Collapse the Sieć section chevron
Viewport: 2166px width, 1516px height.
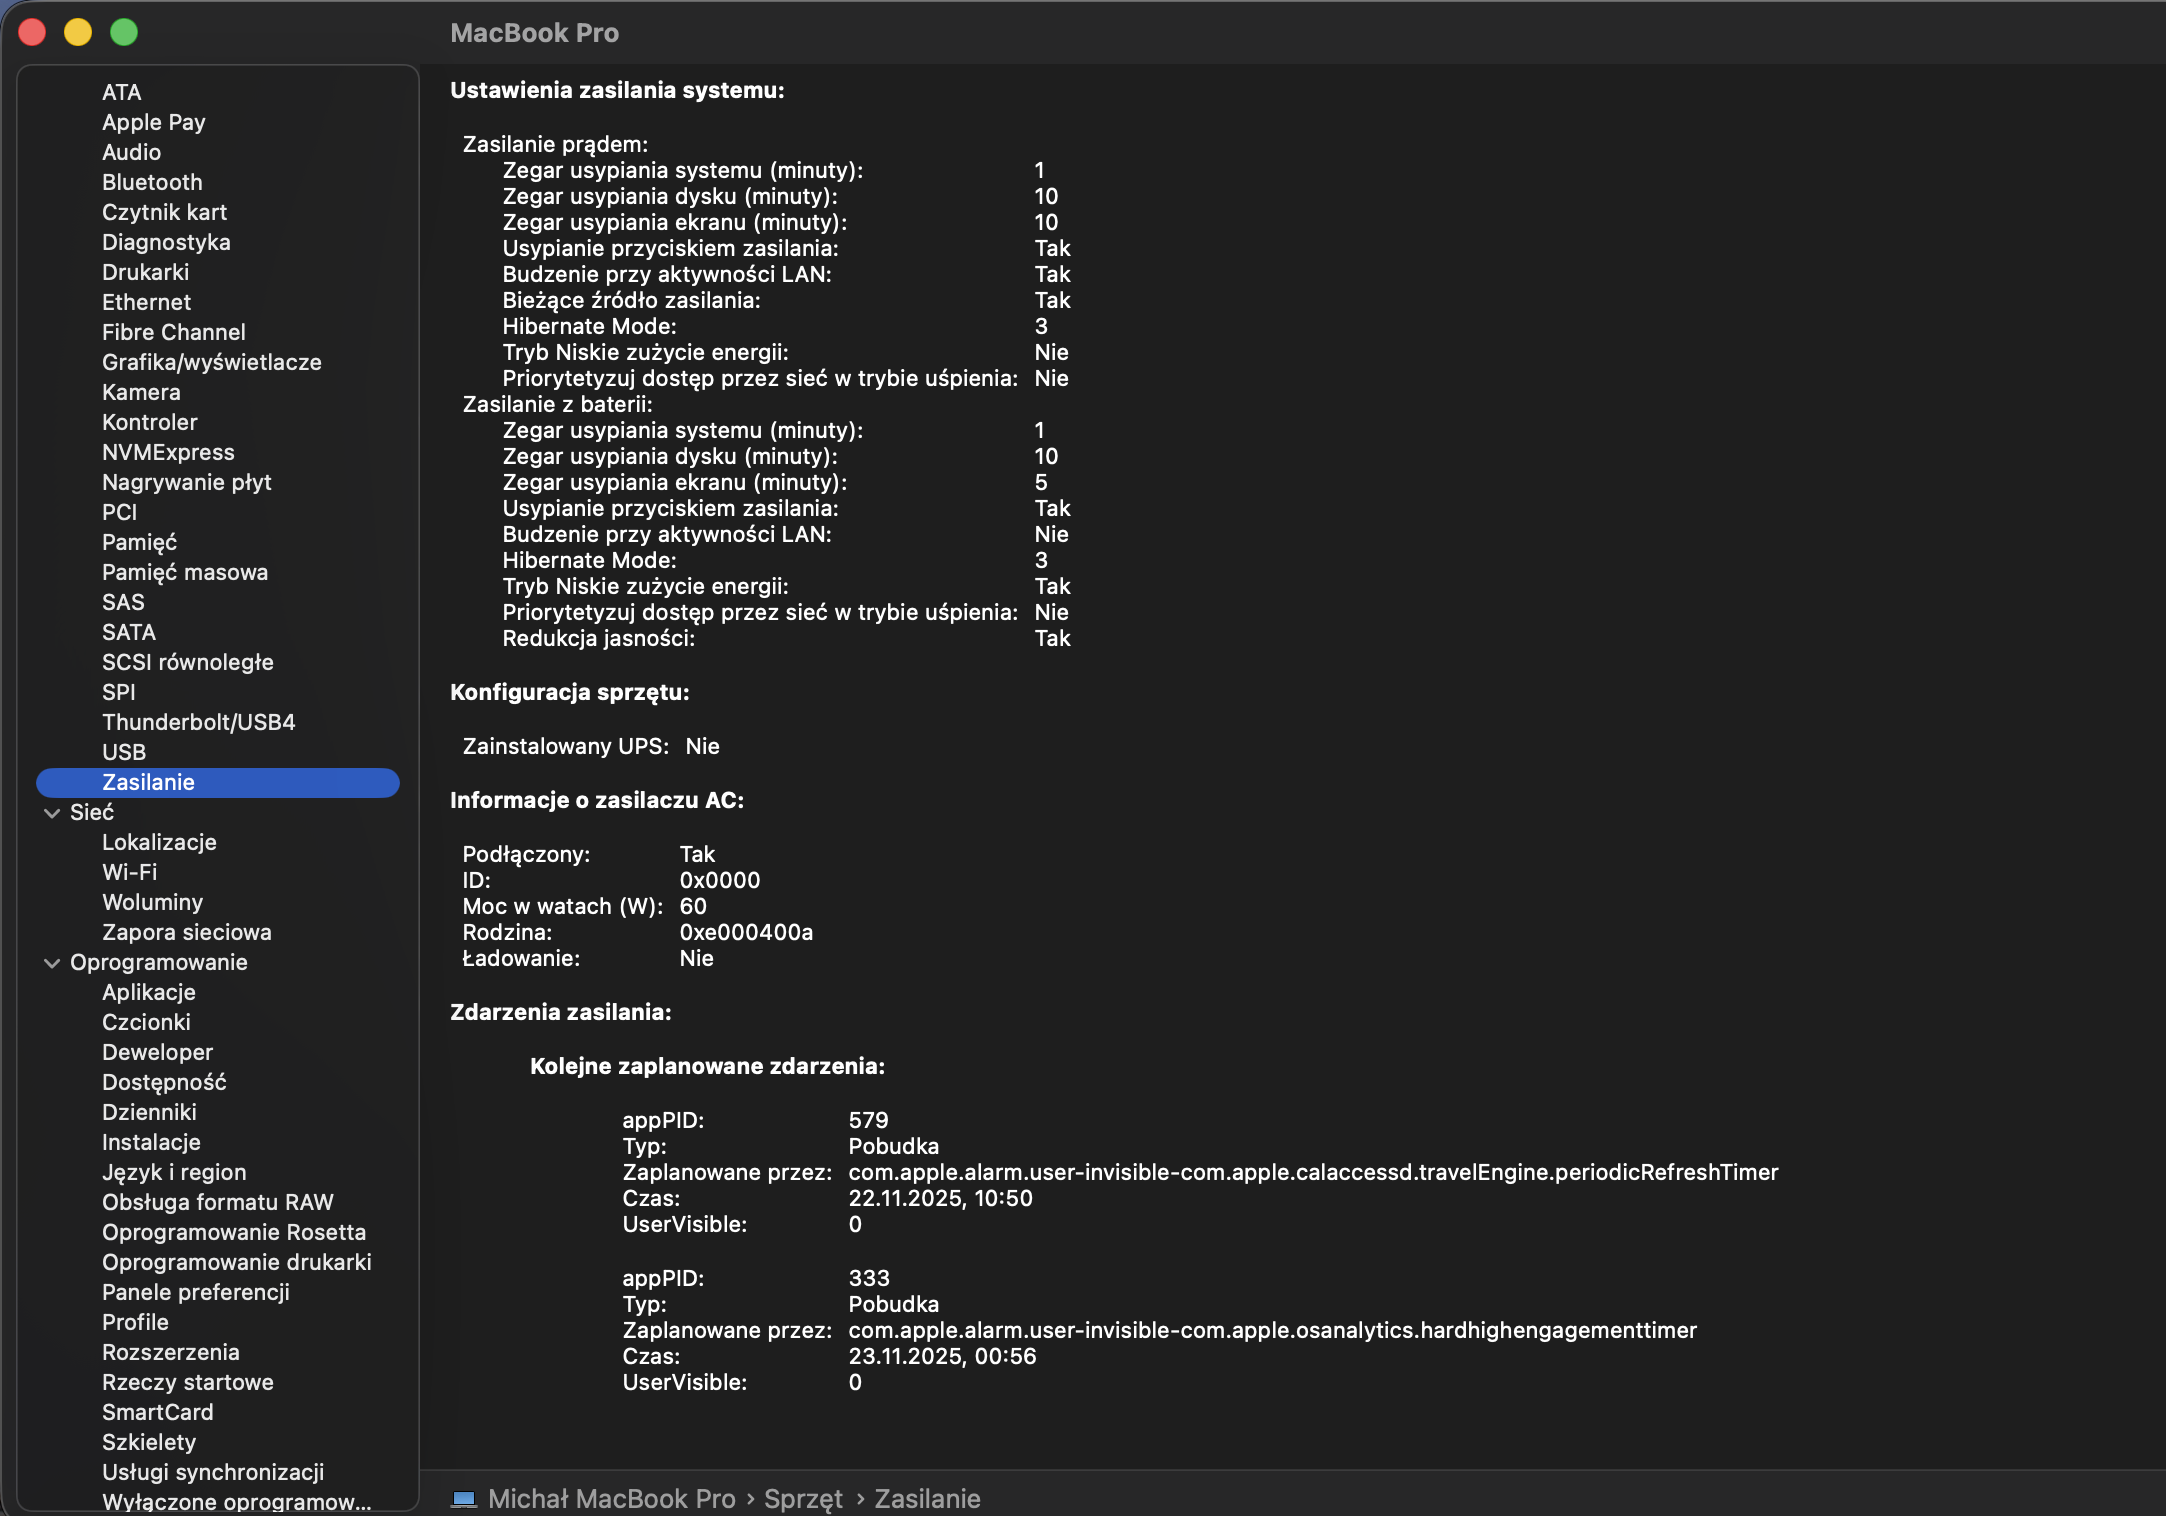tap(52, 813)
